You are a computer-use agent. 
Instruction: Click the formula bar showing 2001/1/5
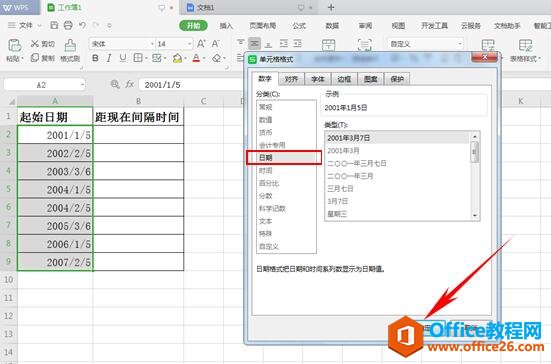coord(192,85)
